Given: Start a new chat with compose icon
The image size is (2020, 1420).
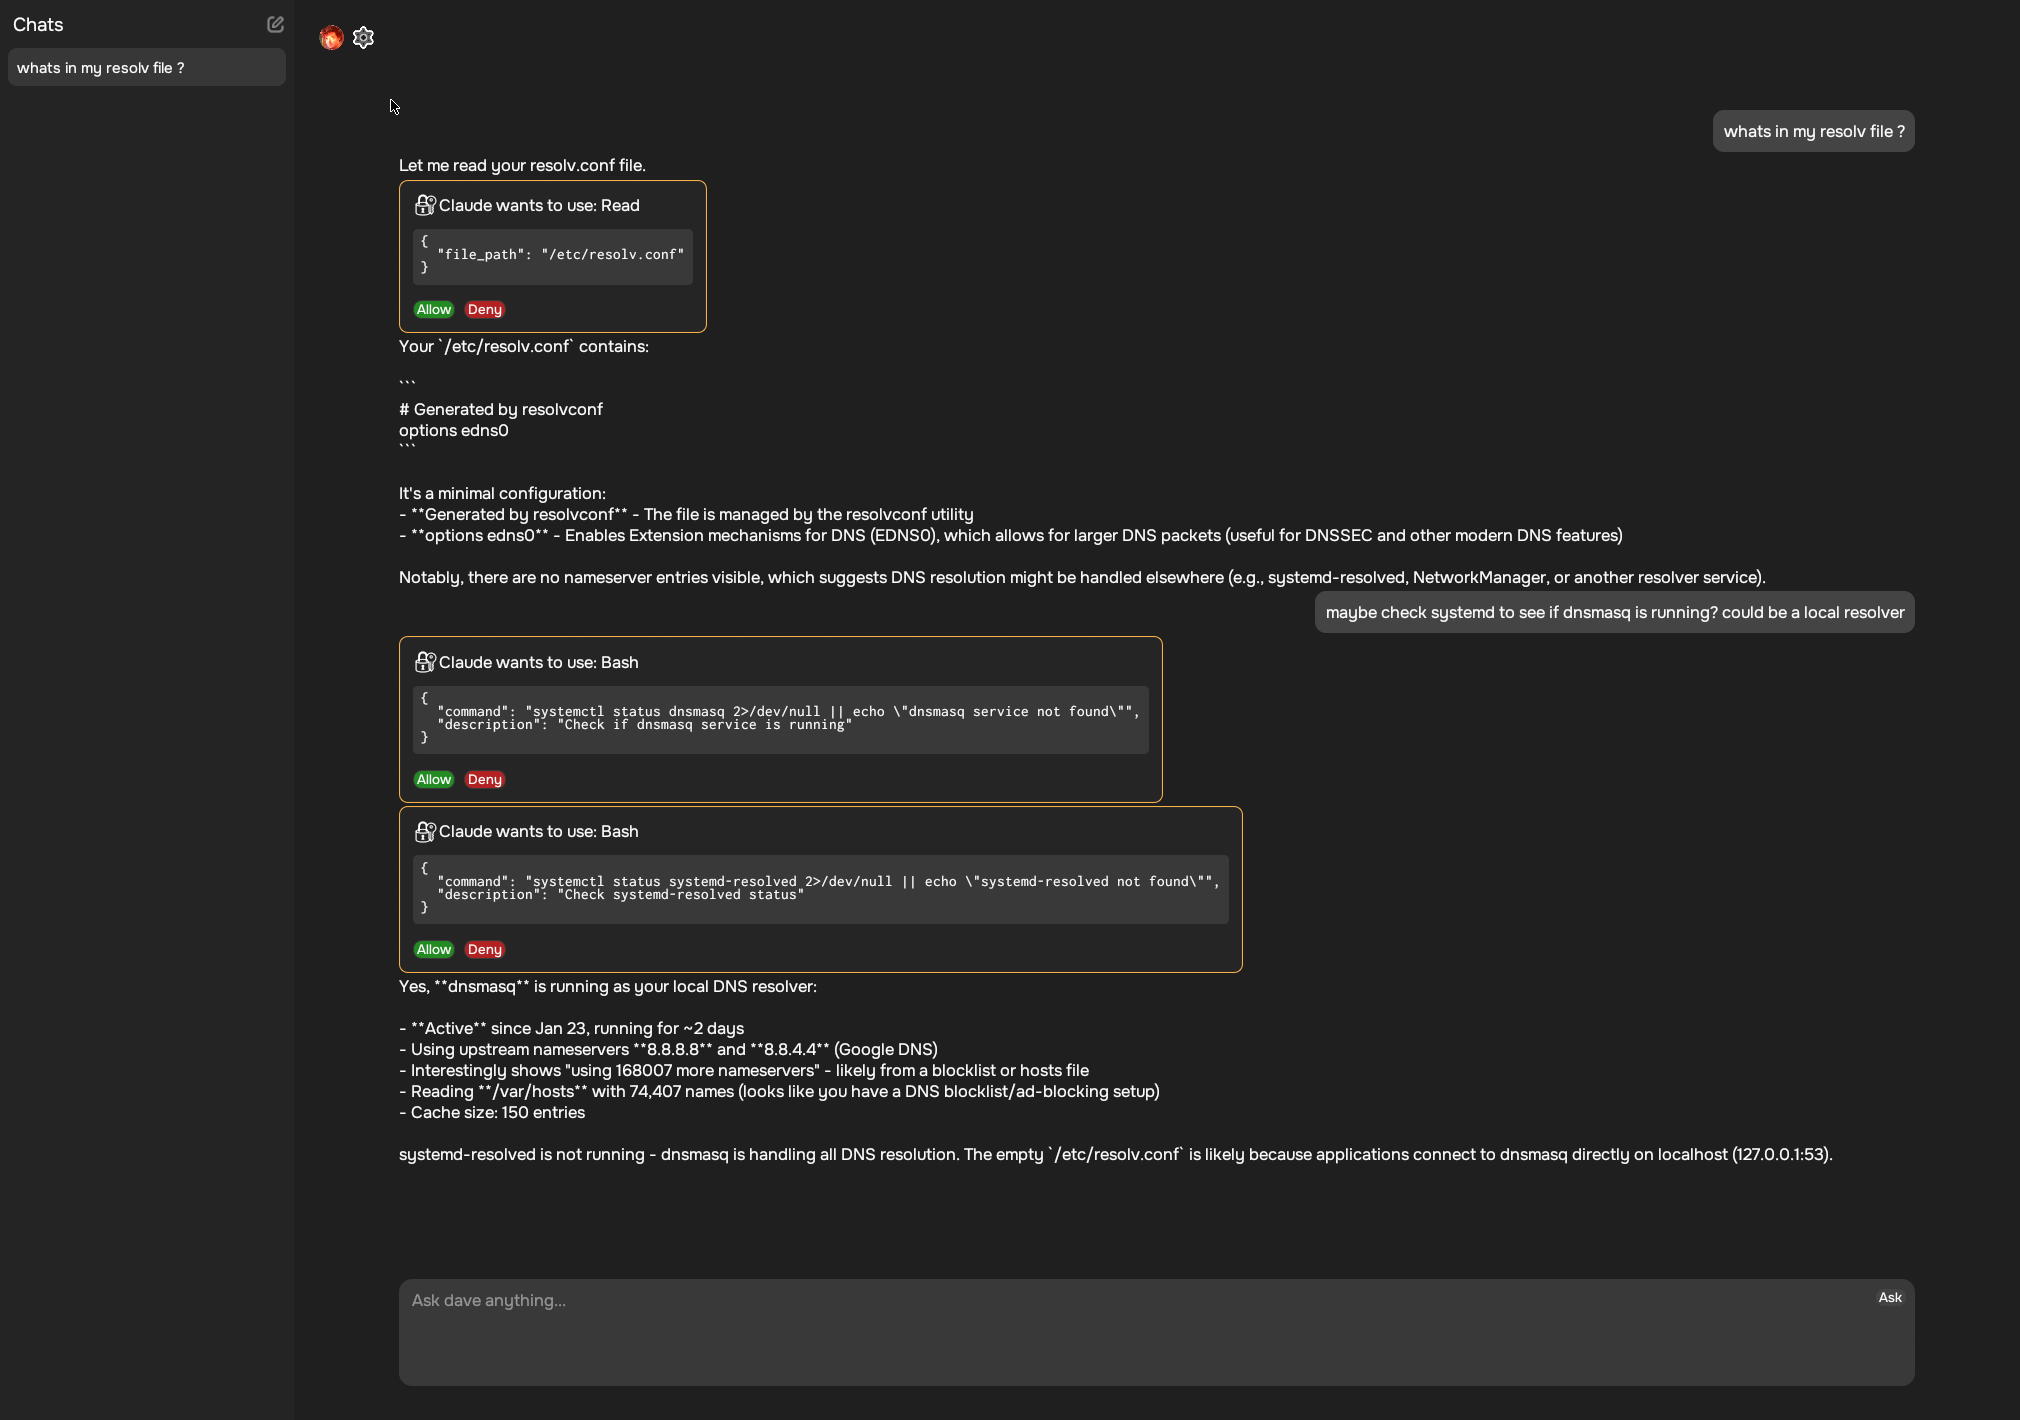Looking at the screenshot, I should coord(275,24).
